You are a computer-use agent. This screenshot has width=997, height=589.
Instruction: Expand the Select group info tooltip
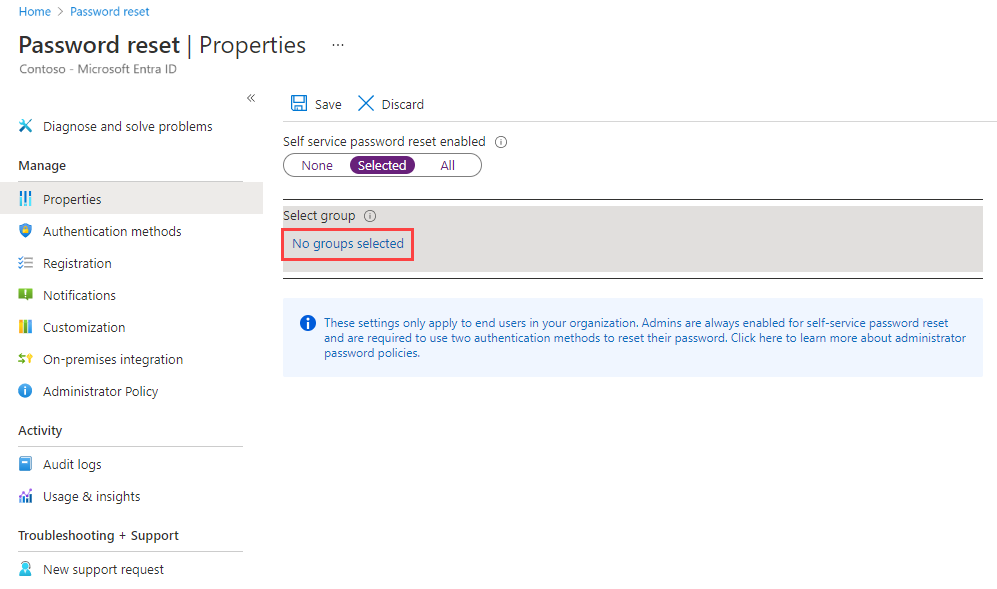pyautogui.click(x=370, y=215)
